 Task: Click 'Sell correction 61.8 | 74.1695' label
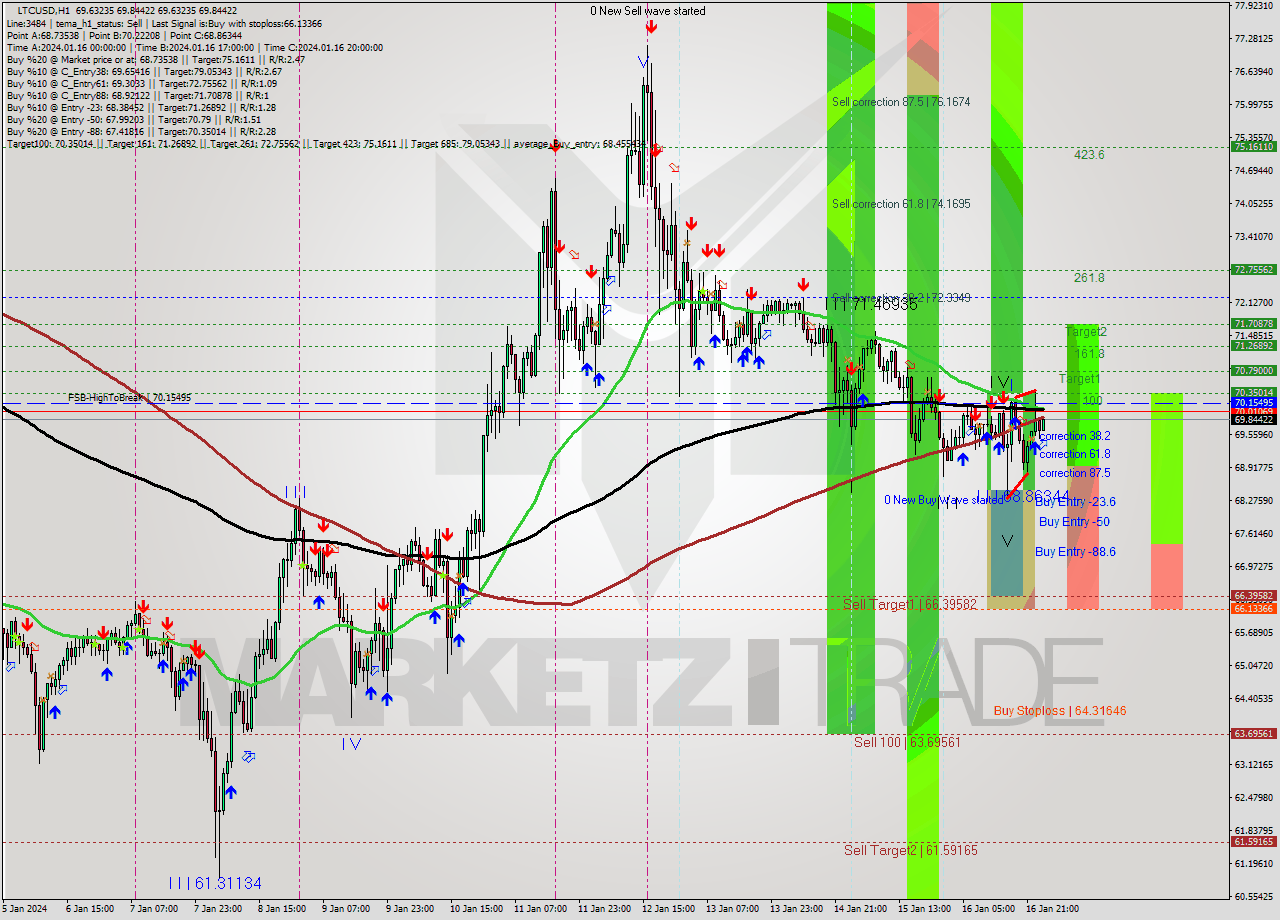(x=901, y=204)
